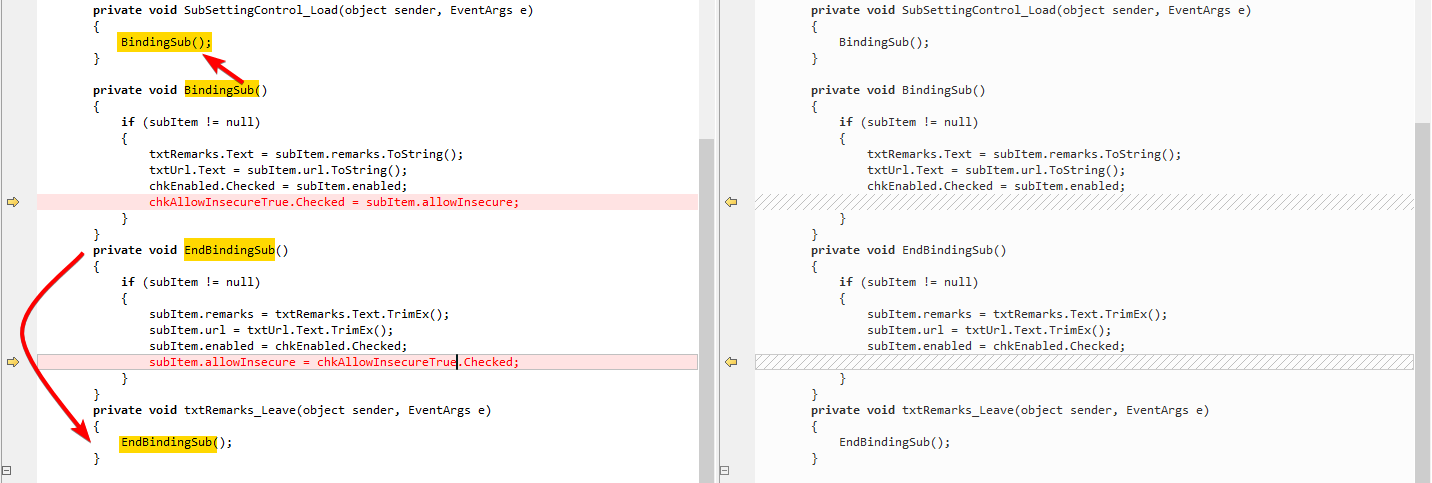The height and width of the screenshot is (483, 1432).
Task: Click lower left-pointing merge arrow in right pane
Action: pos(731,362)
